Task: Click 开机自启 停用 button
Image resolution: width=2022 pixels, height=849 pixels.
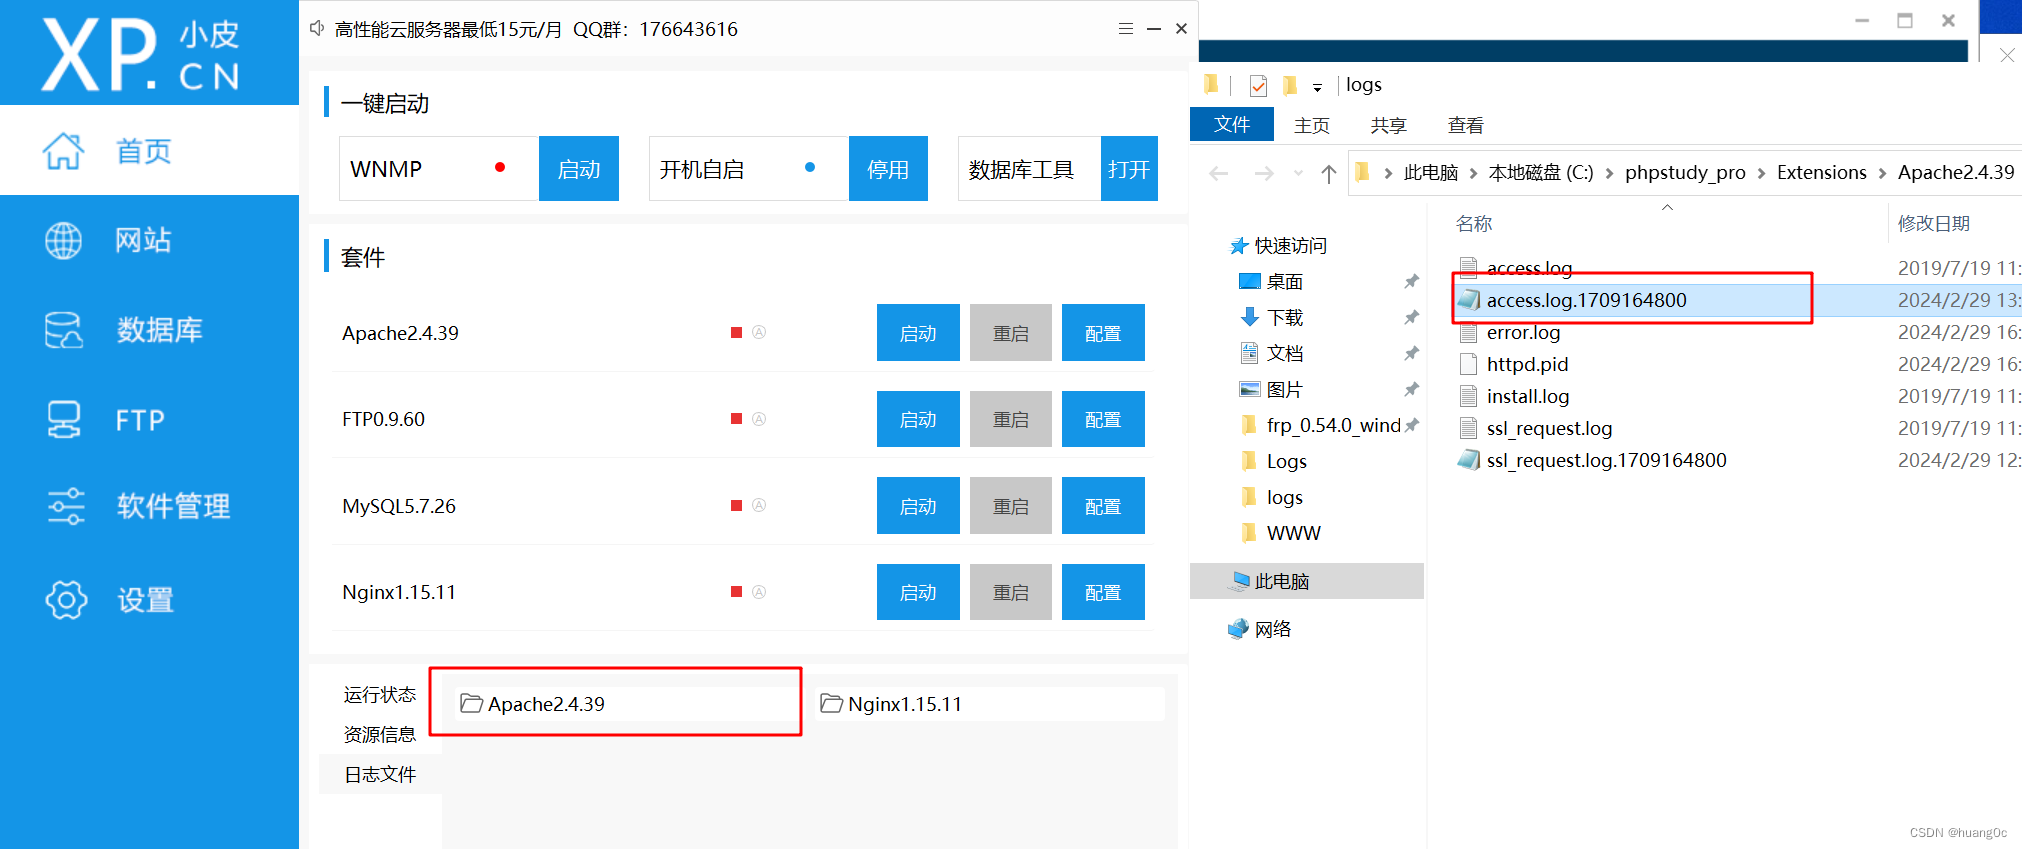Action: 888,169
